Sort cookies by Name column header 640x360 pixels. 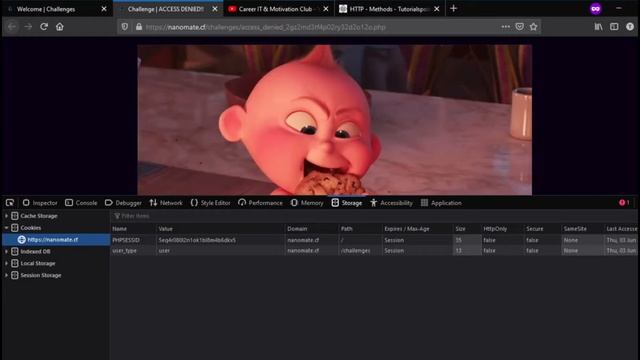[x=133, y=229]
